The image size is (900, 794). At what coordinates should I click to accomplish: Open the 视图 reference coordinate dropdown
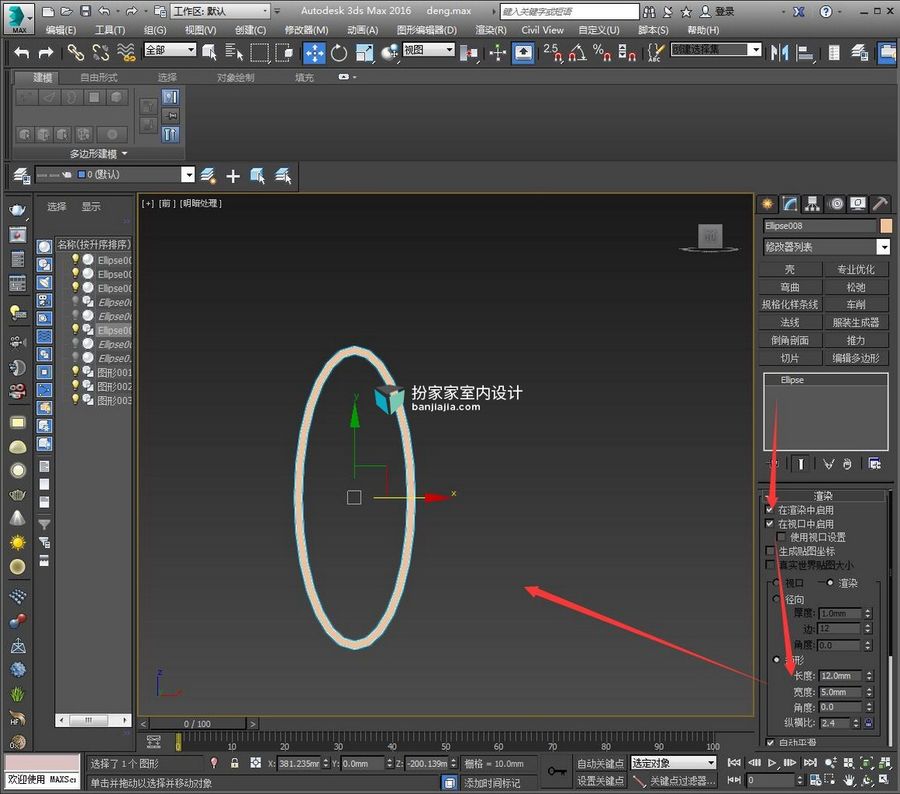[428, 51]
